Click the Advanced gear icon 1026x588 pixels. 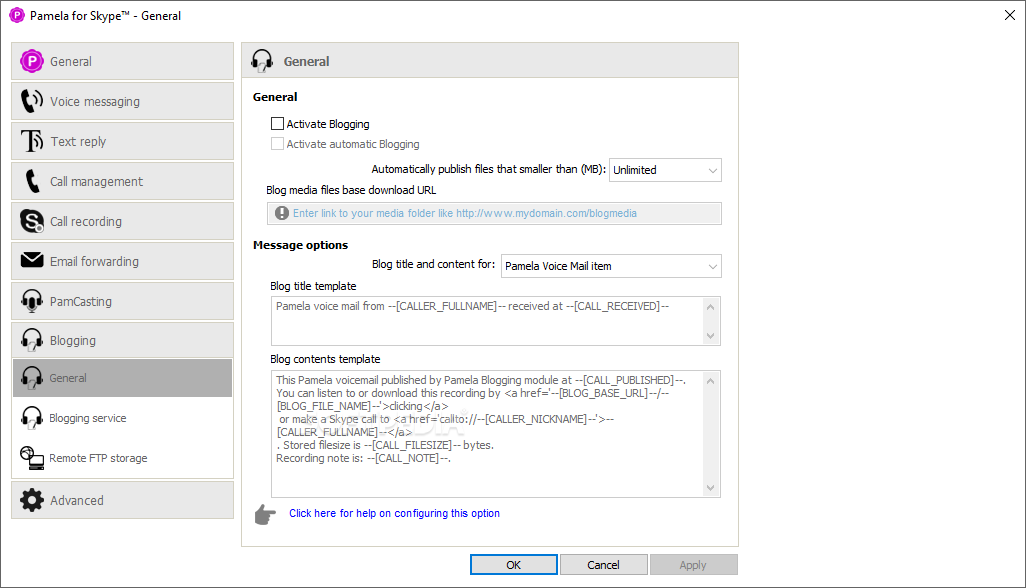click(x=31, y=500)
